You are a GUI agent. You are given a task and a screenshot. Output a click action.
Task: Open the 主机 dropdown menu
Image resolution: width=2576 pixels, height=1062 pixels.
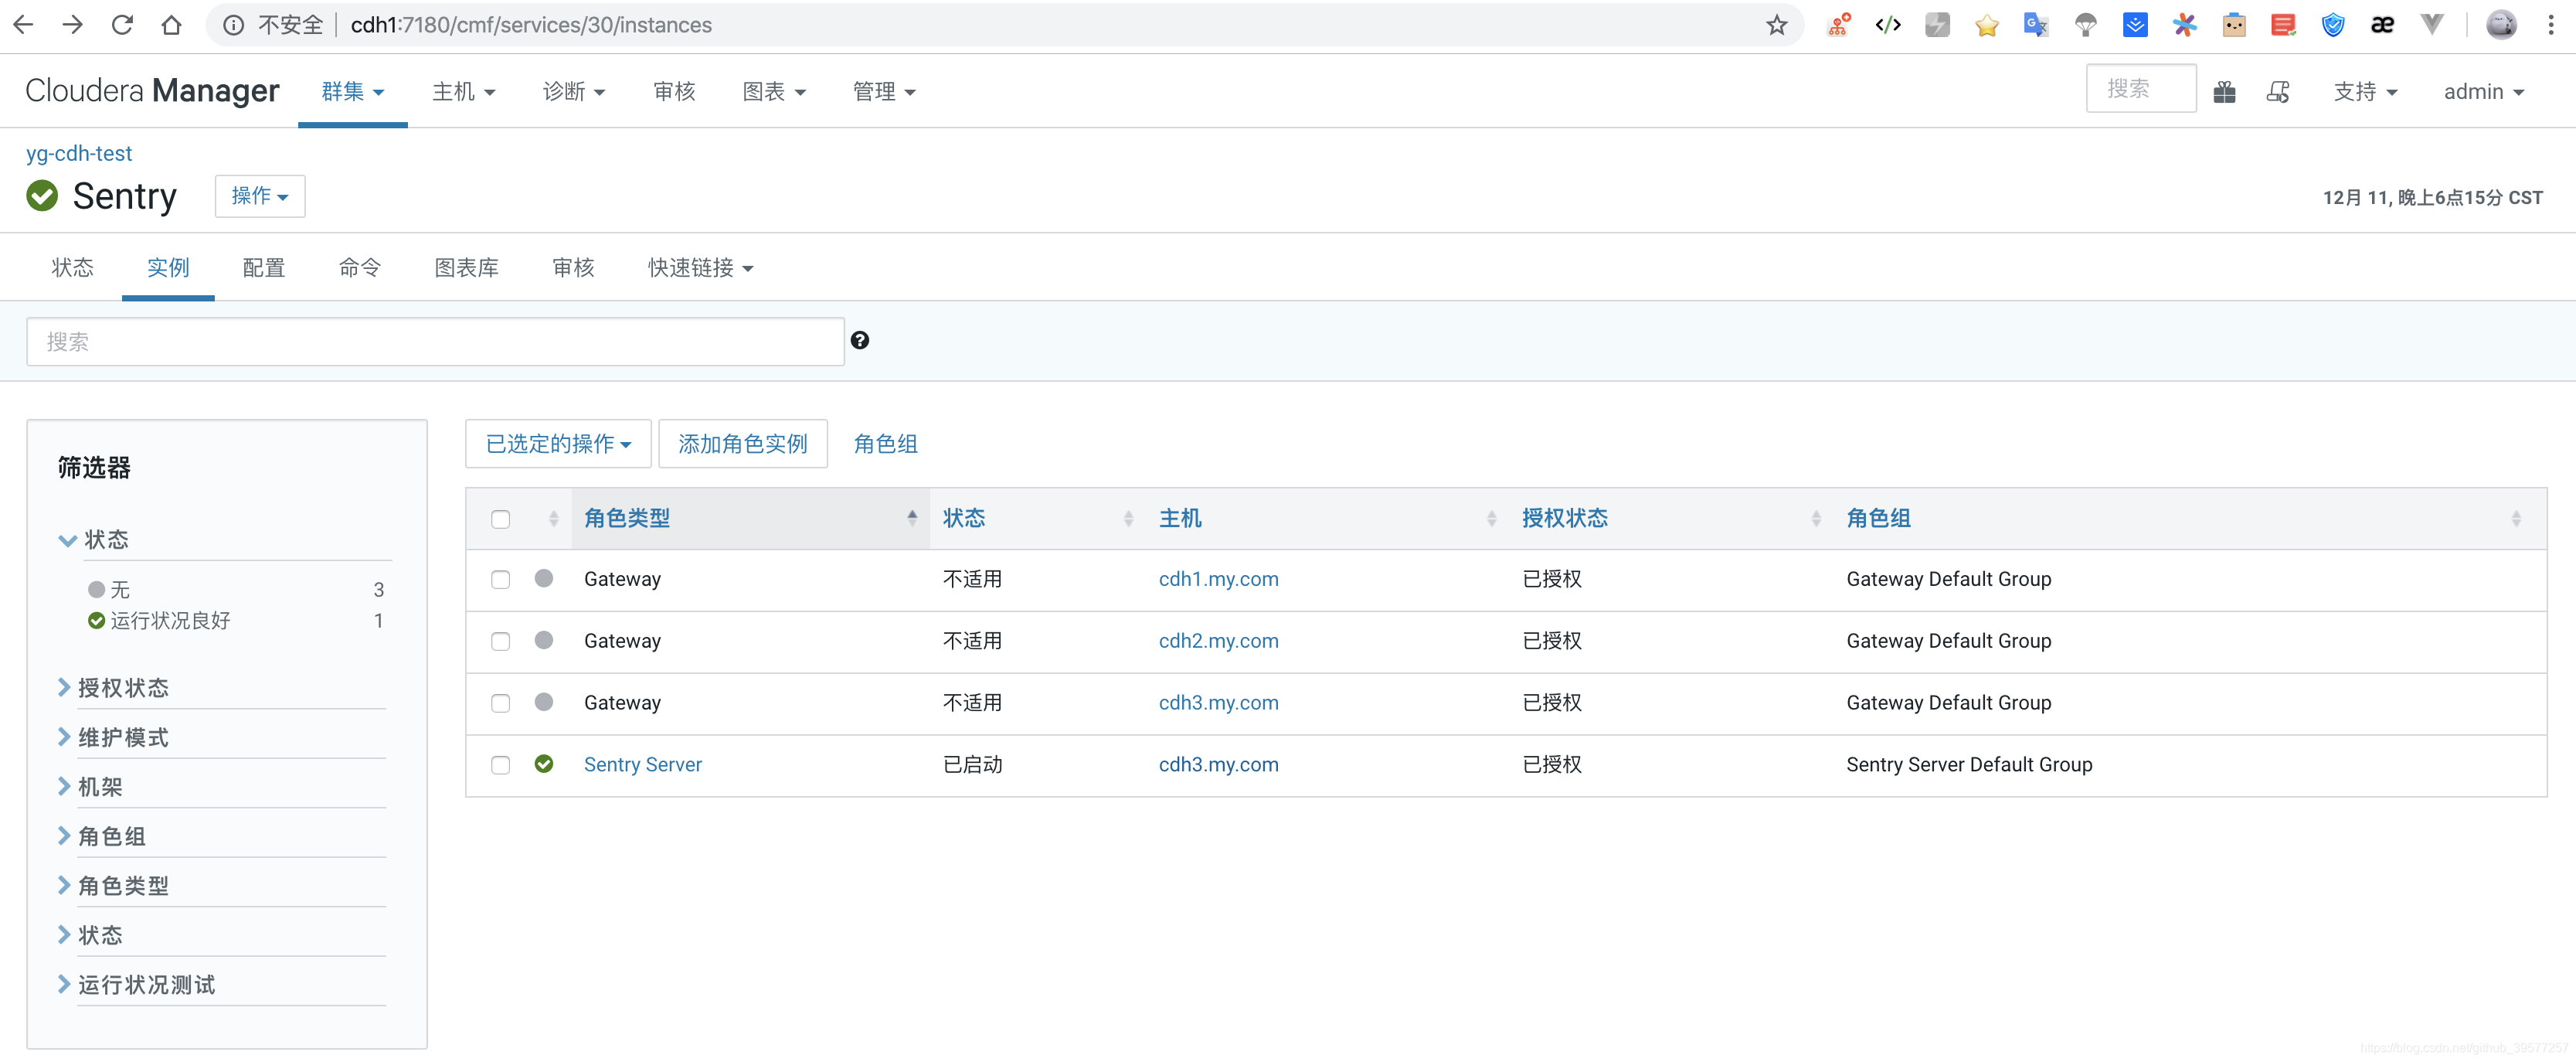point(464,92)
